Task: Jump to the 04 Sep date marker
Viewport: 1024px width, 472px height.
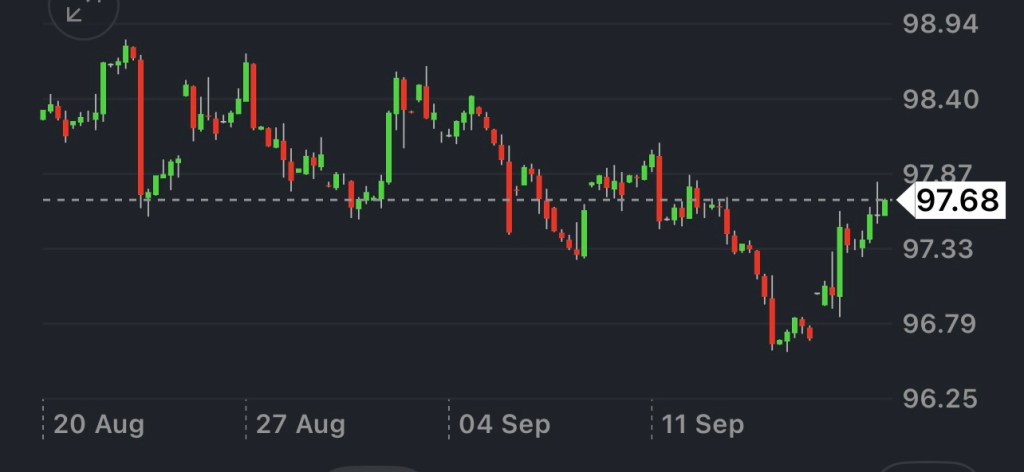Action: pos(504,424)
